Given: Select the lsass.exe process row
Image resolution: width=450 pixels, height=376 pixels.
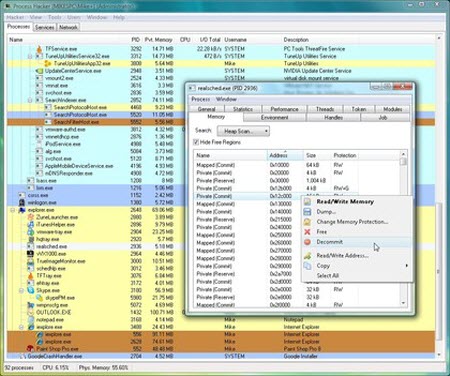Looking at the screenshot, I should point(221,181).
